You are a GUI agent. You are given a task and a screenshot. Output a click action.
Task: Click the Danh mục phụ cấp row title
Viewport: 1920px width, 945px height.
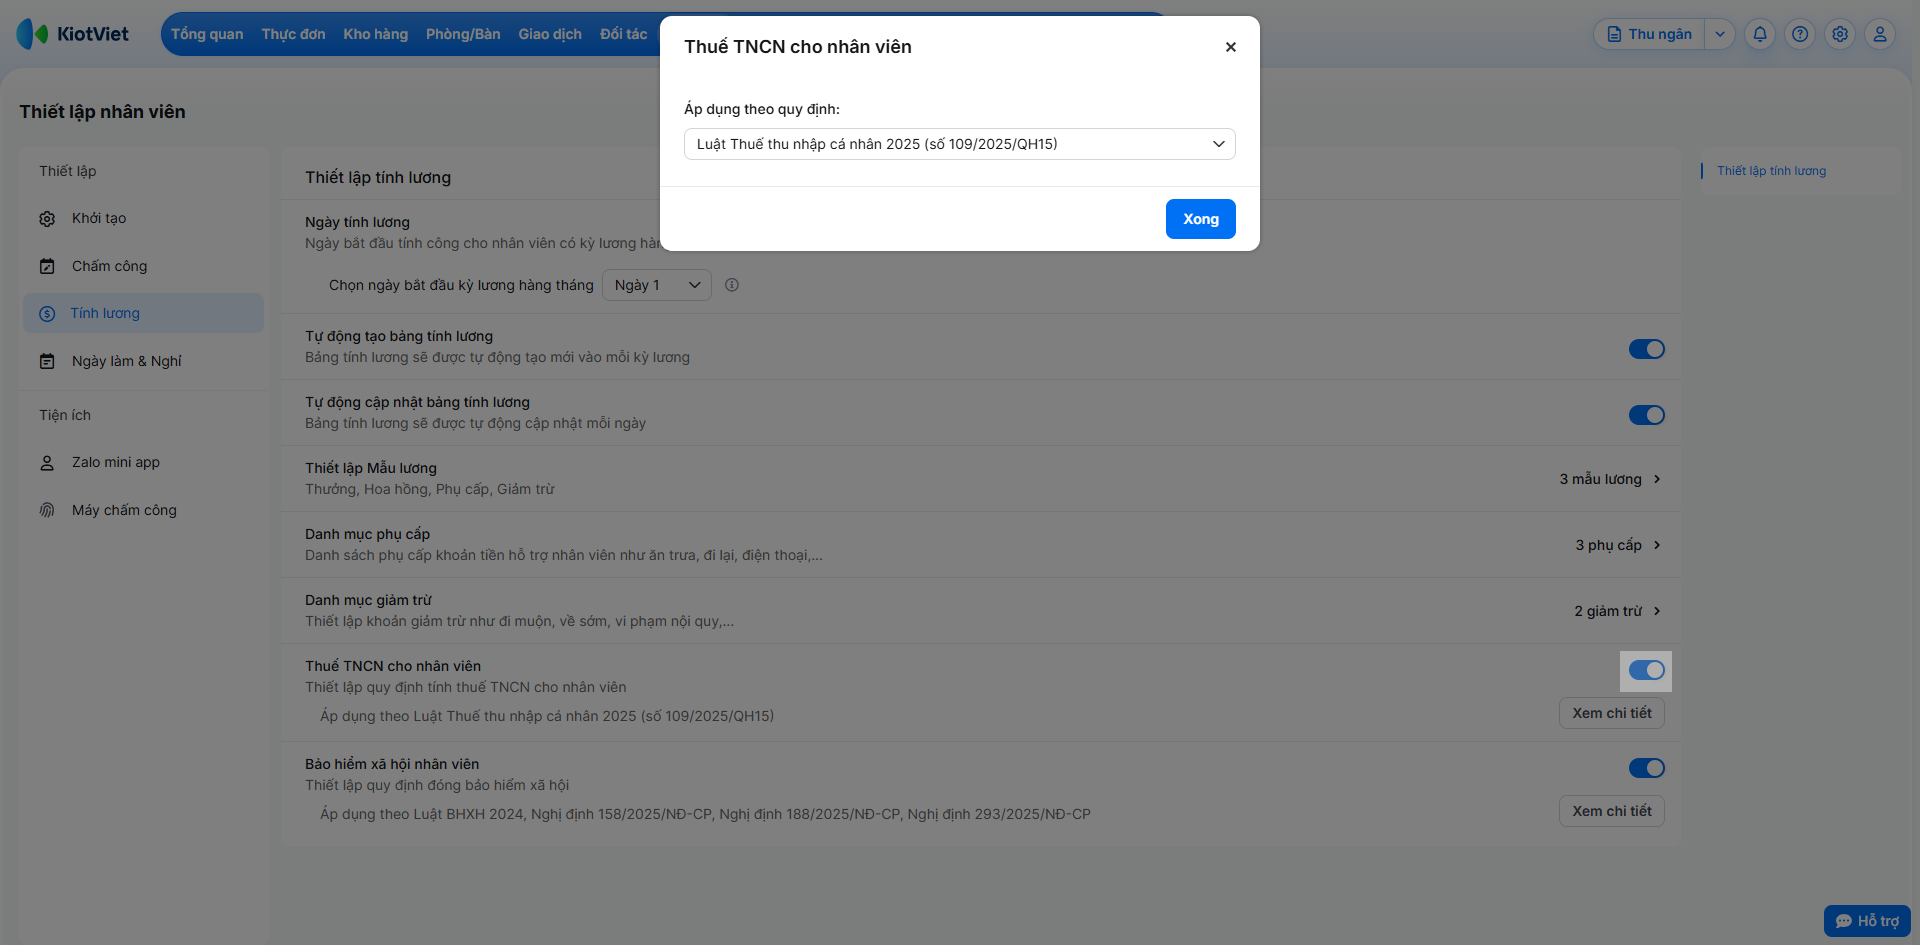[367, 534]
